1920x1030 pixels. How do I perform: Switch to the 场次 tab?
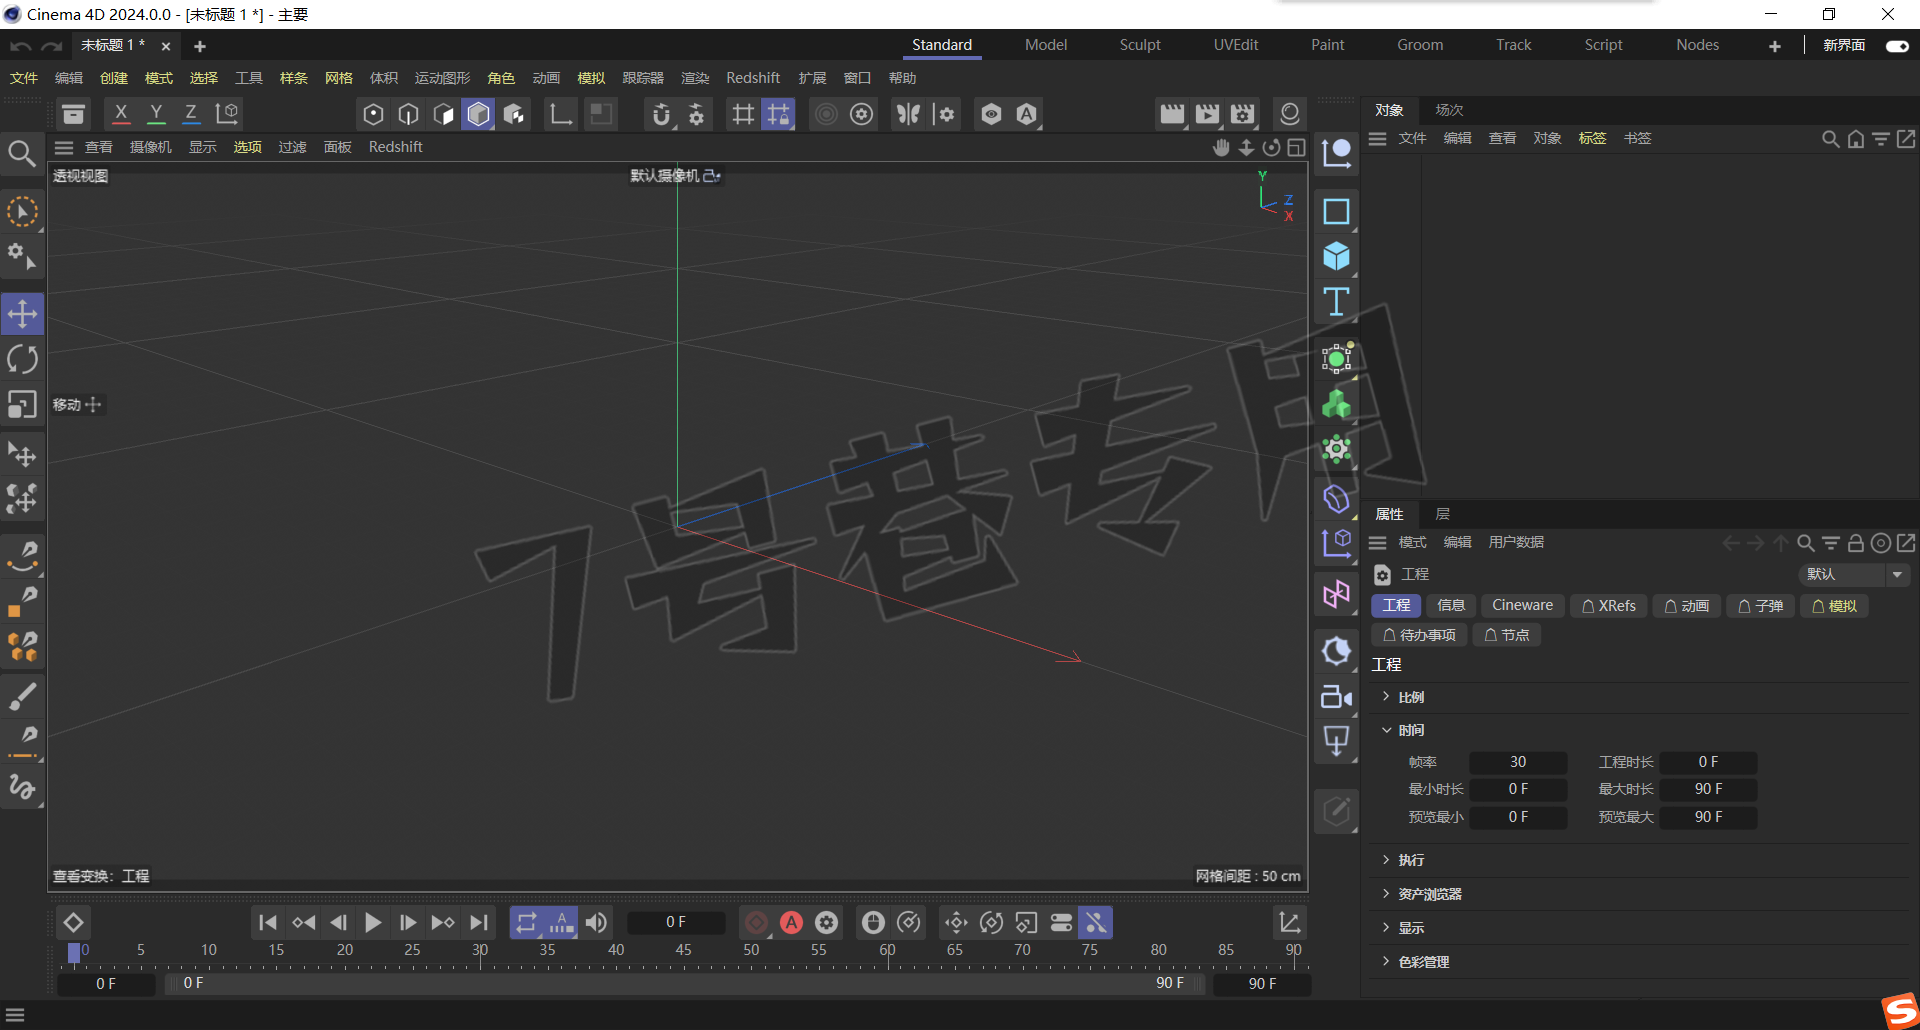[x=1449, y=110]
